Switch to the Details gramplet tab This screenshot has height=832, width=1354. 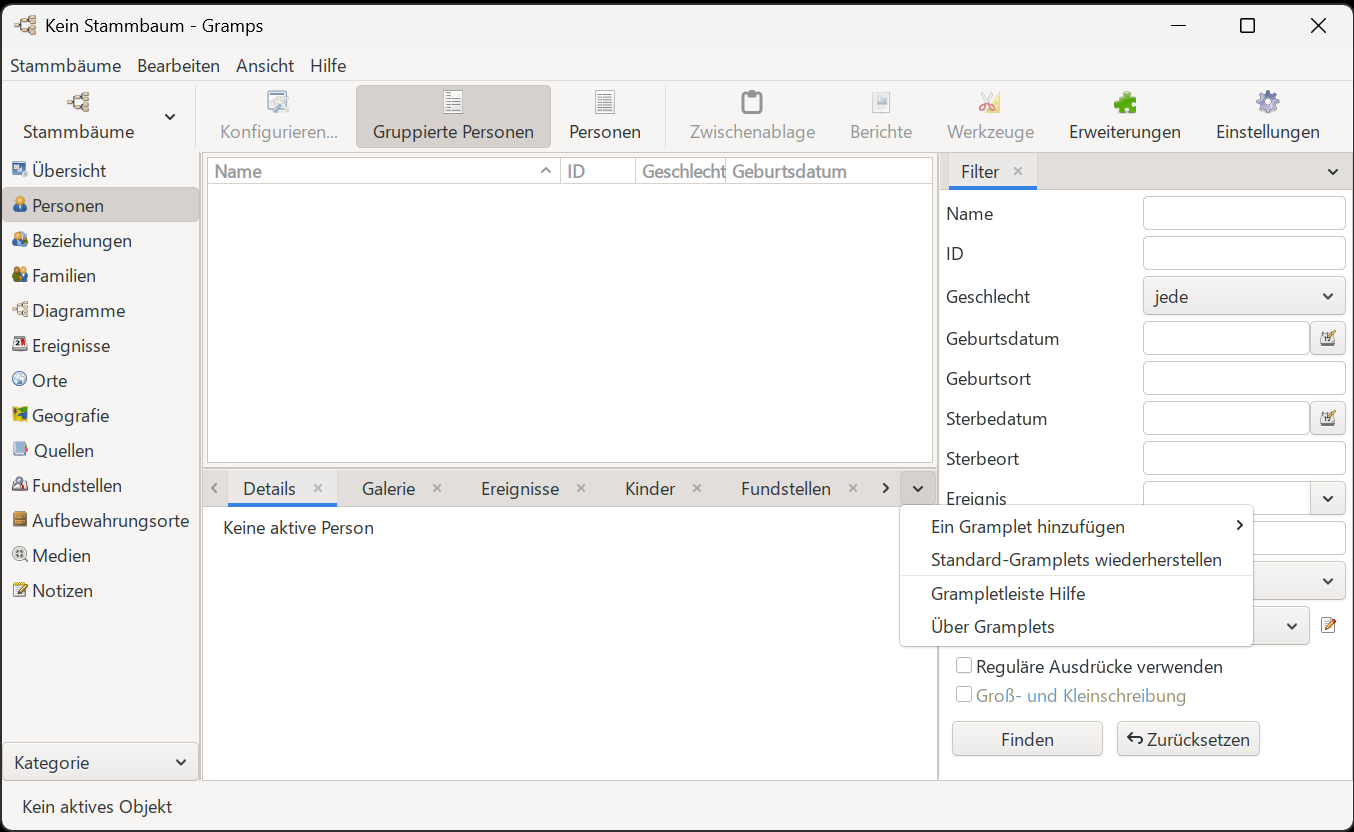pyautogui.click(x=269, y=489)
